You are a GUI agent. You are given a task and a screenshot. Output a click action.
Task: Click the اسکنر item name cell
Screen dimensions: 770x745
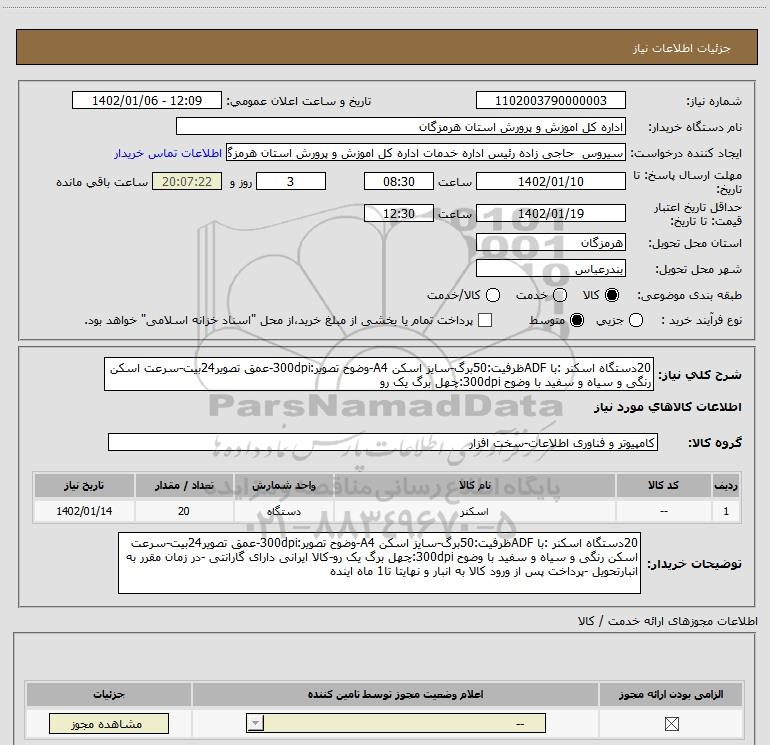click(x=474, y=511)
